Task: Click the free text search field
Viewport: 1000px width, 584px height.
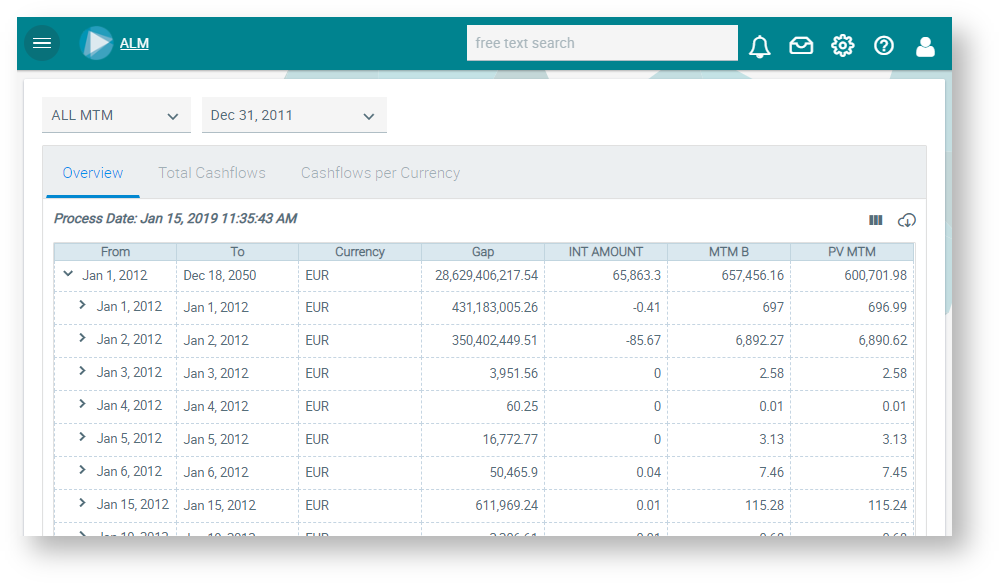Action: [602, 43]
